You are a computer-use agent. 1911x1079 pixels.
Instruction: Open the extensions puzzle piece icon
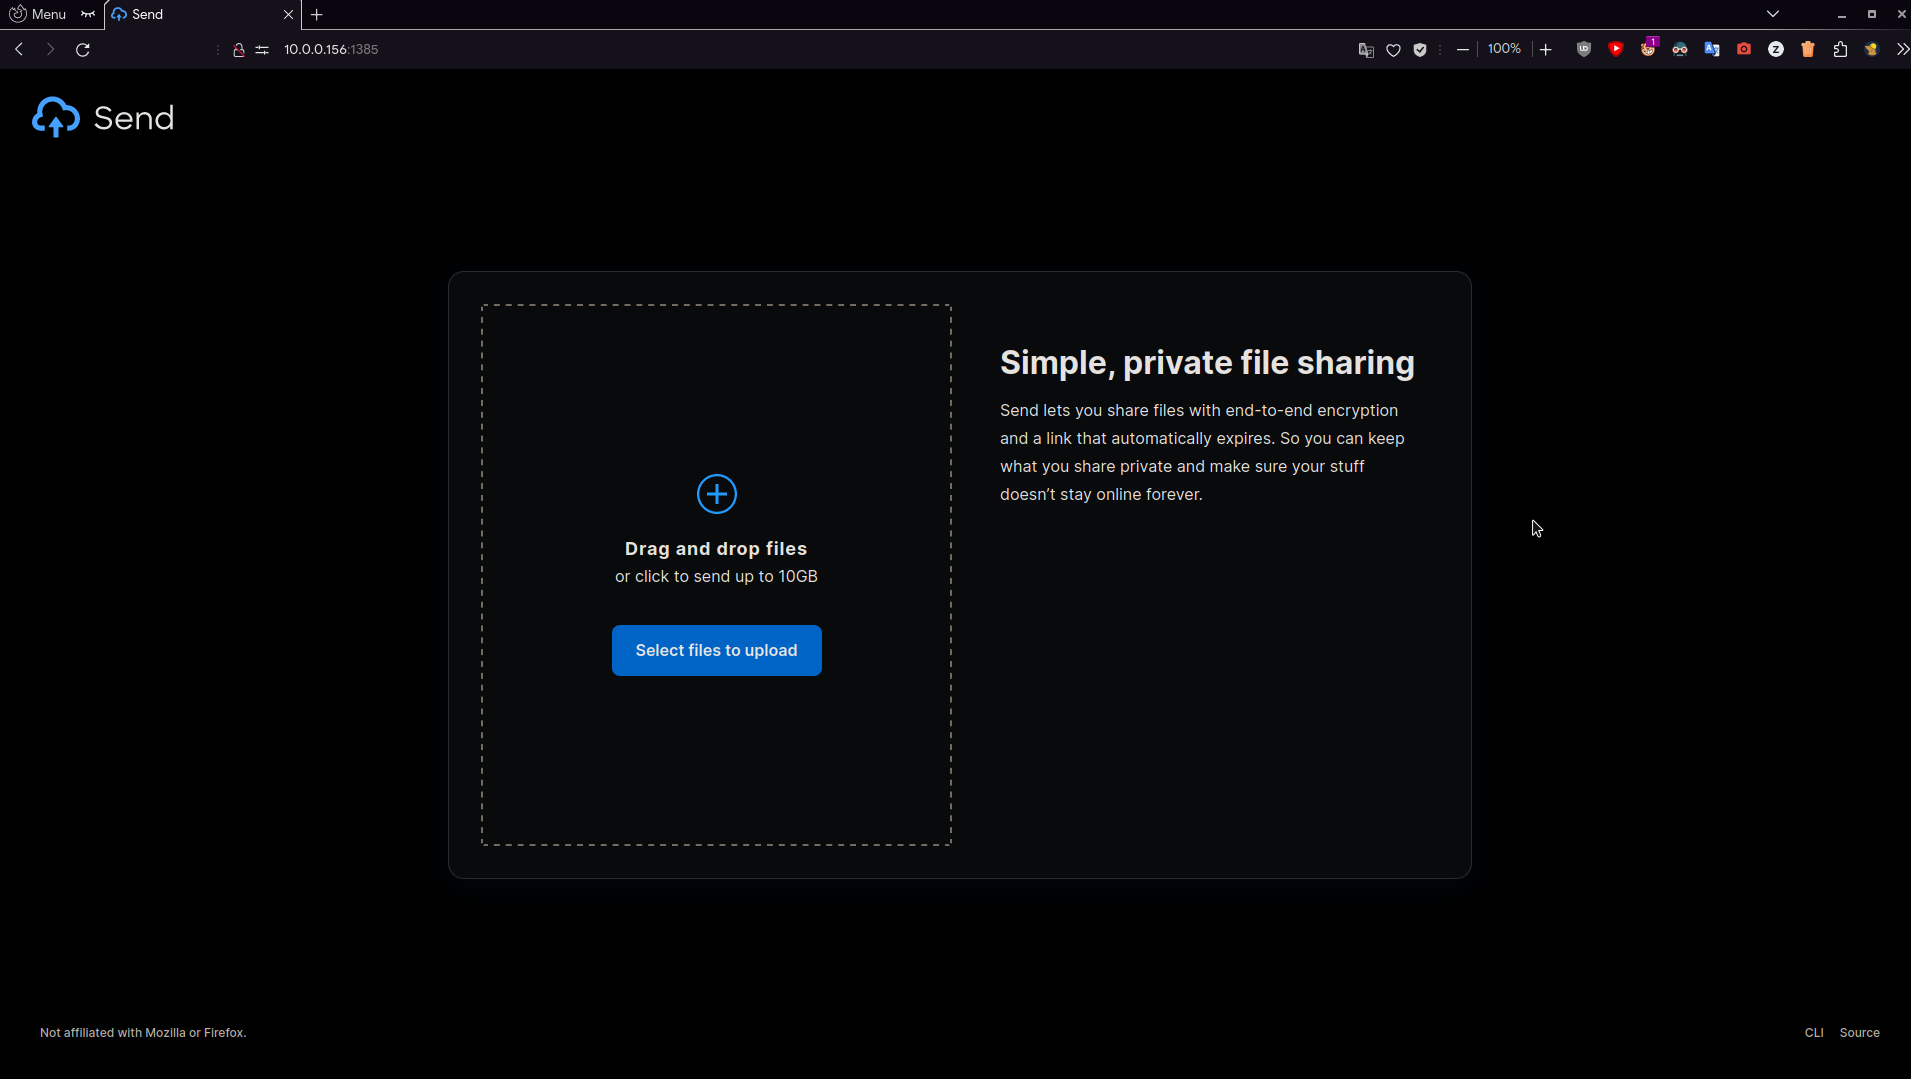pos(1840,49)
